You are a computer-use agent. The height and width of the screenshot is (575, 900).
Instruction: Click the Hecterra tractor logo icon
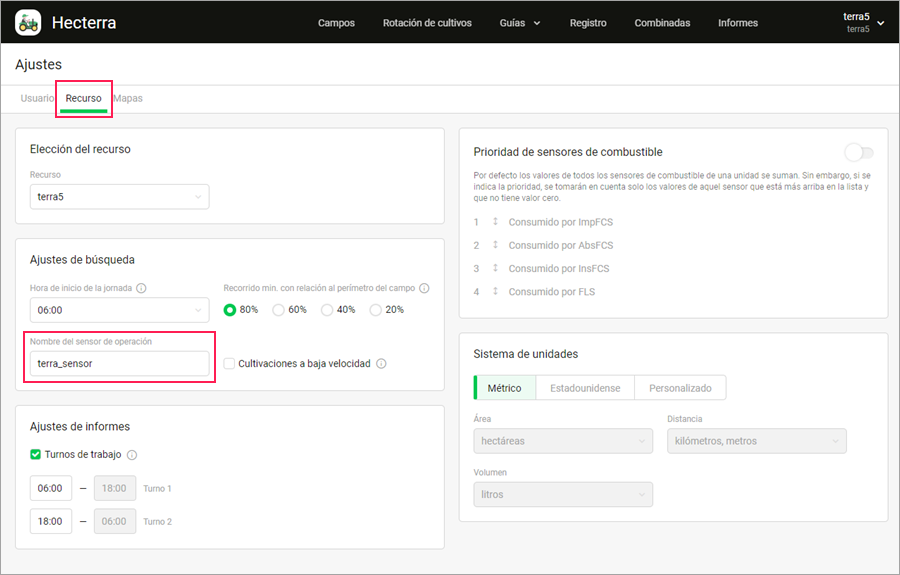point(28,22)
